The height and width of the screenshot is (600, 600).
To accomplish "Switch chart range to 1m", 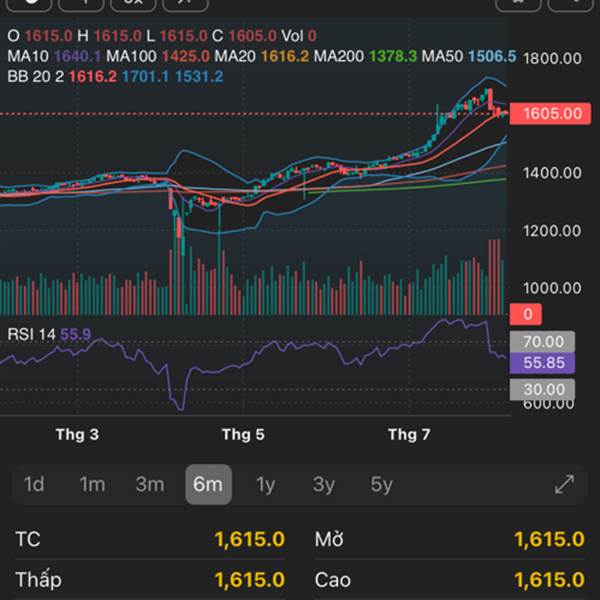I will (92, 484).
